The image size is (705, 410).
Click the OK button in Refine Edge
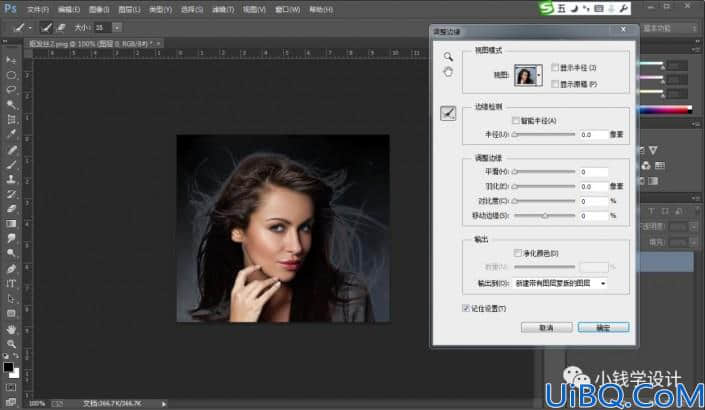click(603, 327)
